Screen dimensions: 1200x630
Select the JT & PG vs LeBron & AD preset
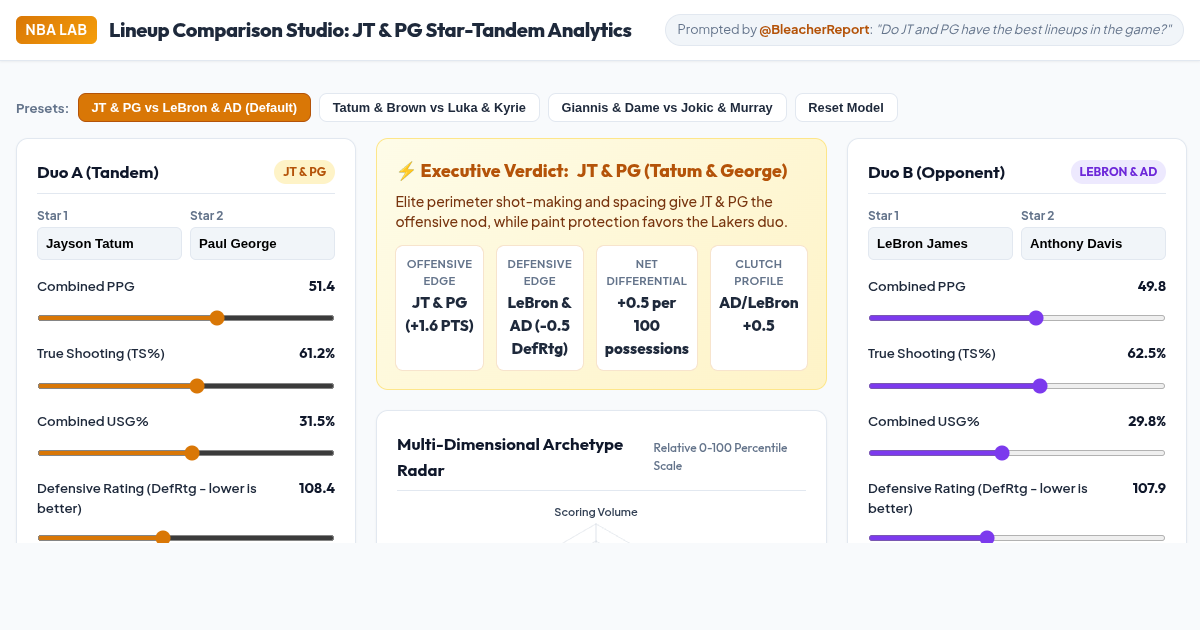click(194, 108)
